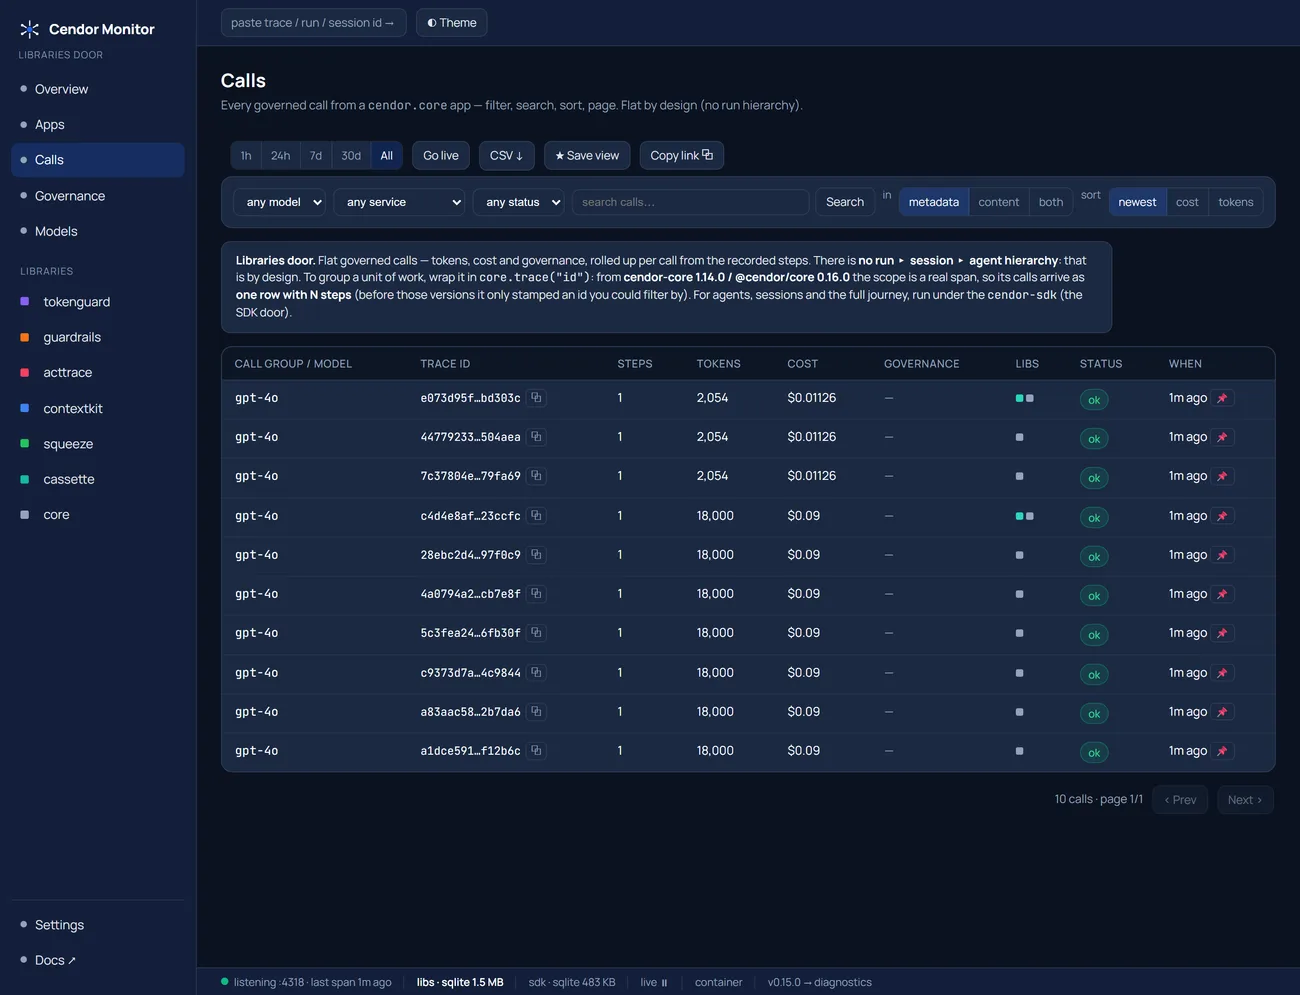Image resolution: width=1300 pixels, height=995 pixels.
Task: Open the squeeze library
Action: point(98,444)
